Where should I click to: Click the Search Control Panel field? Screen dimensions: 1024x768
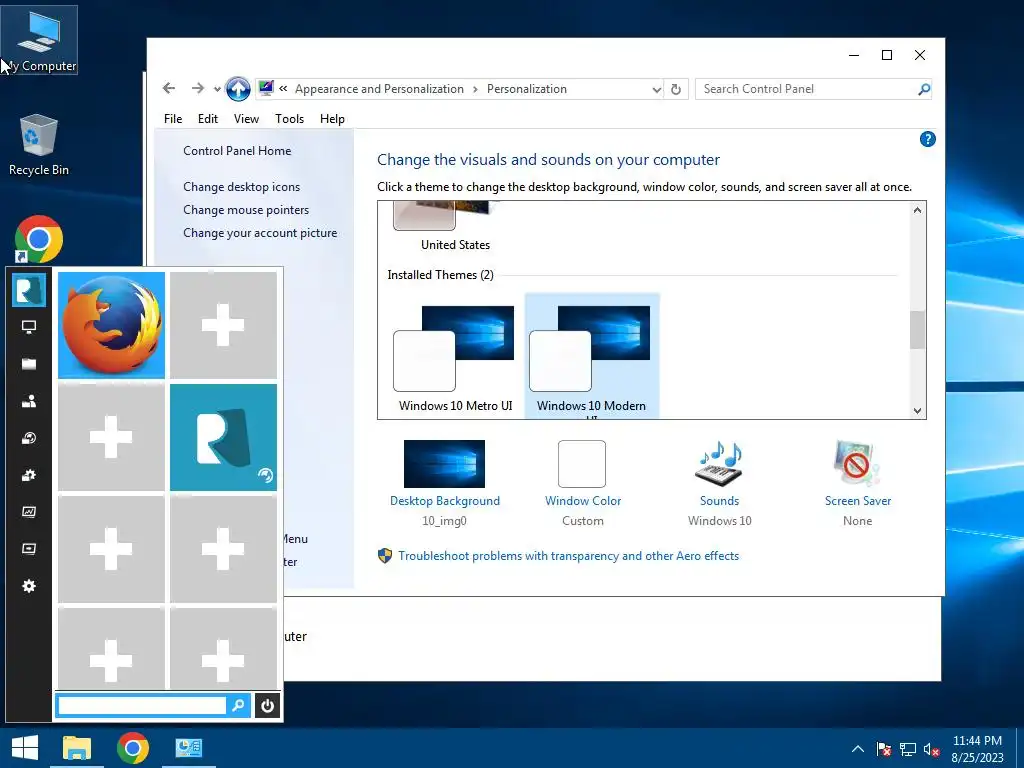[x=805, y=89]
